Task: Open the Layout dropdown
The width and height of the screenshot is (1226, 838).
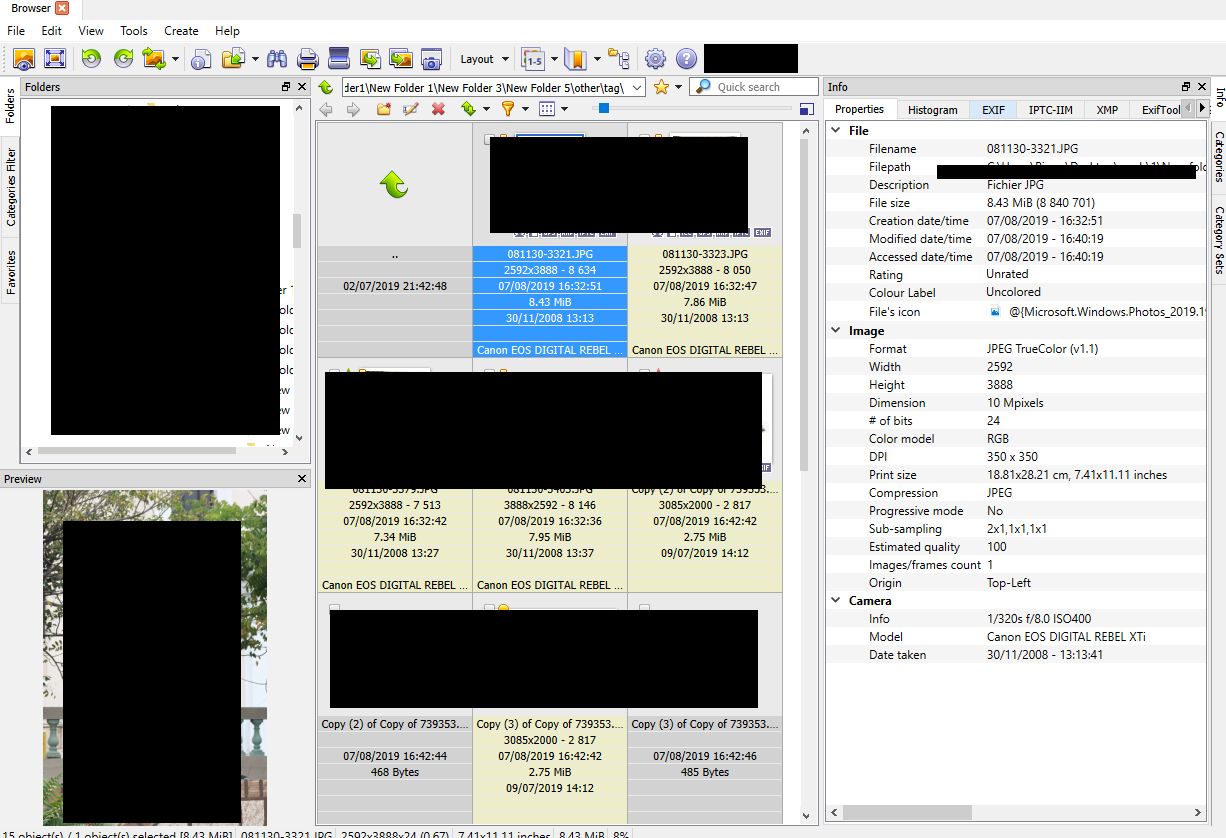Action: click(484, 59)
